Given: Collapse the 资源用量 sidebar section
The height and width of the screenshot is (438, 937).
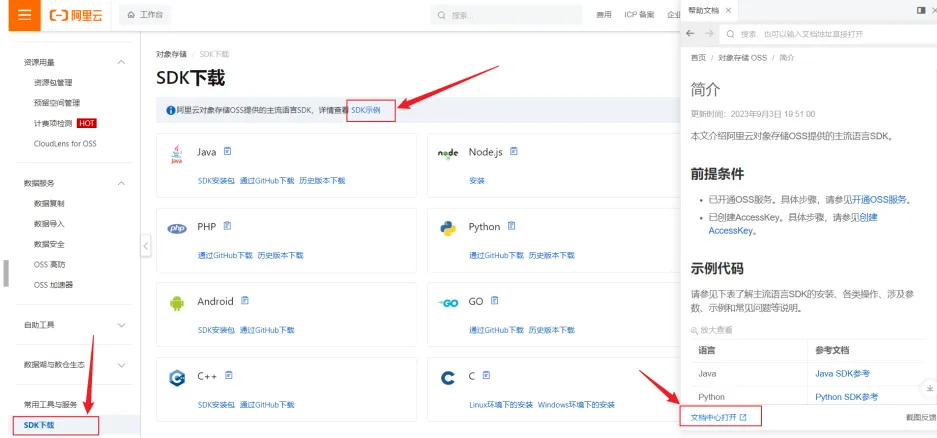Looking at the screenshot, I should click(121, 62).
